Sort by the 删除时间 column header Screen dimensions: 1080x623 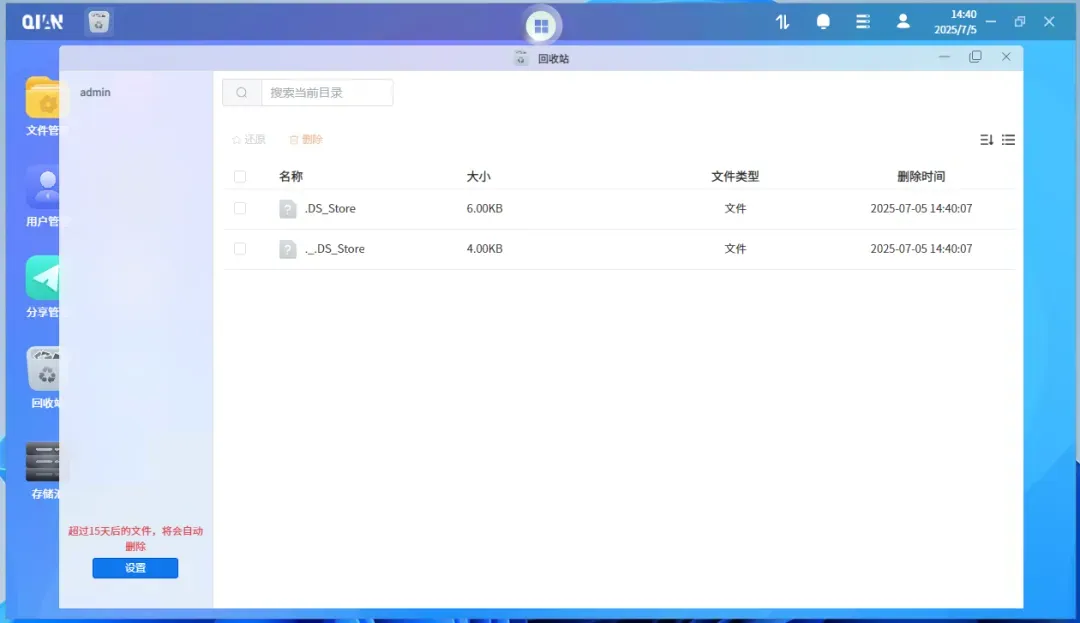coord(921,176)
